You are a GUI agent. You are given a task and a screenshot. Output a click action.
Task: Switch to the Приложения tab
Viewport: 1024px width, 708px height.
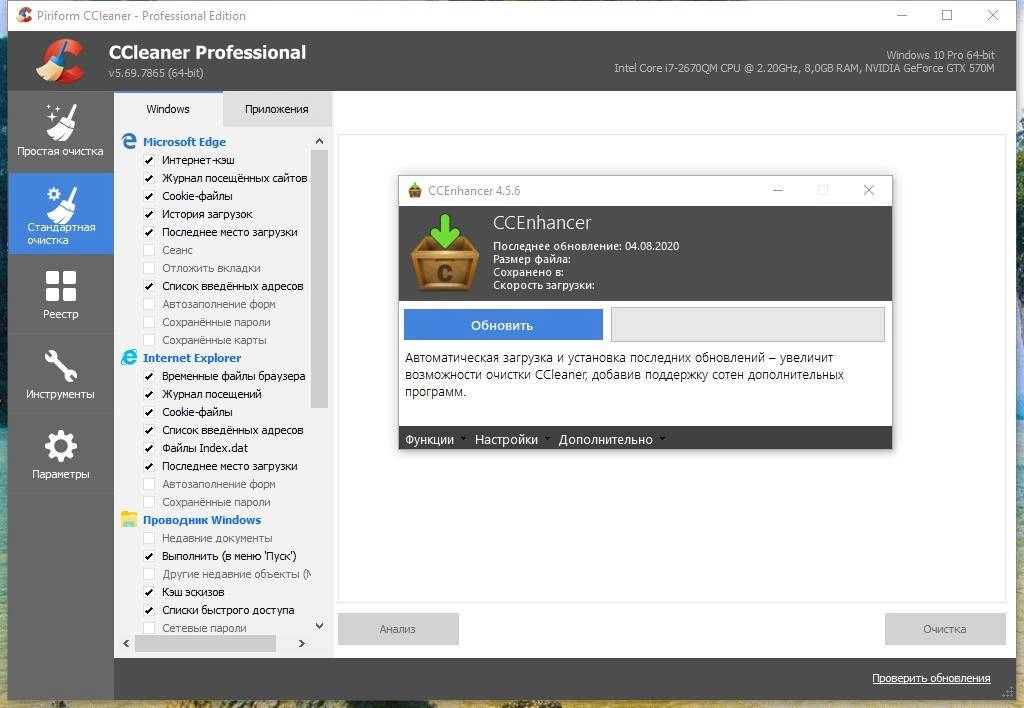point(277,109)
